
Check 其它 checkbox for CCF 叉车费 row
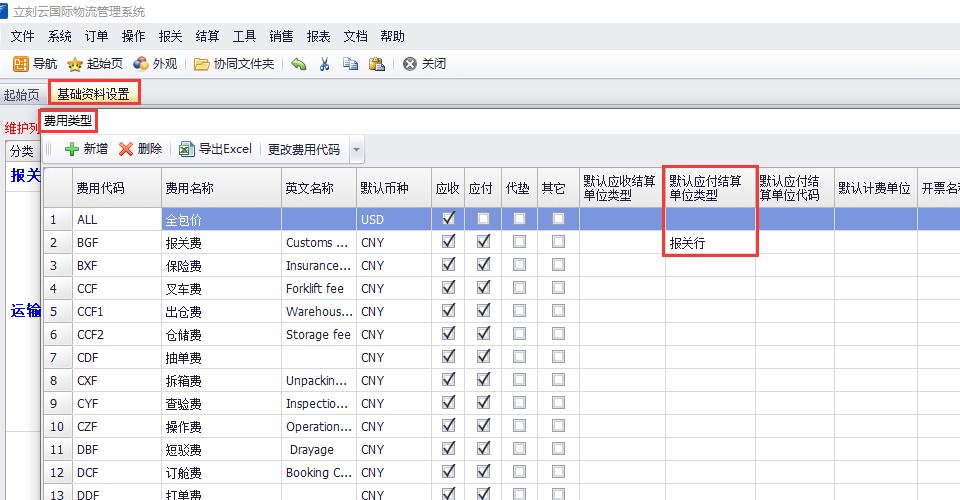click(558, 288)
